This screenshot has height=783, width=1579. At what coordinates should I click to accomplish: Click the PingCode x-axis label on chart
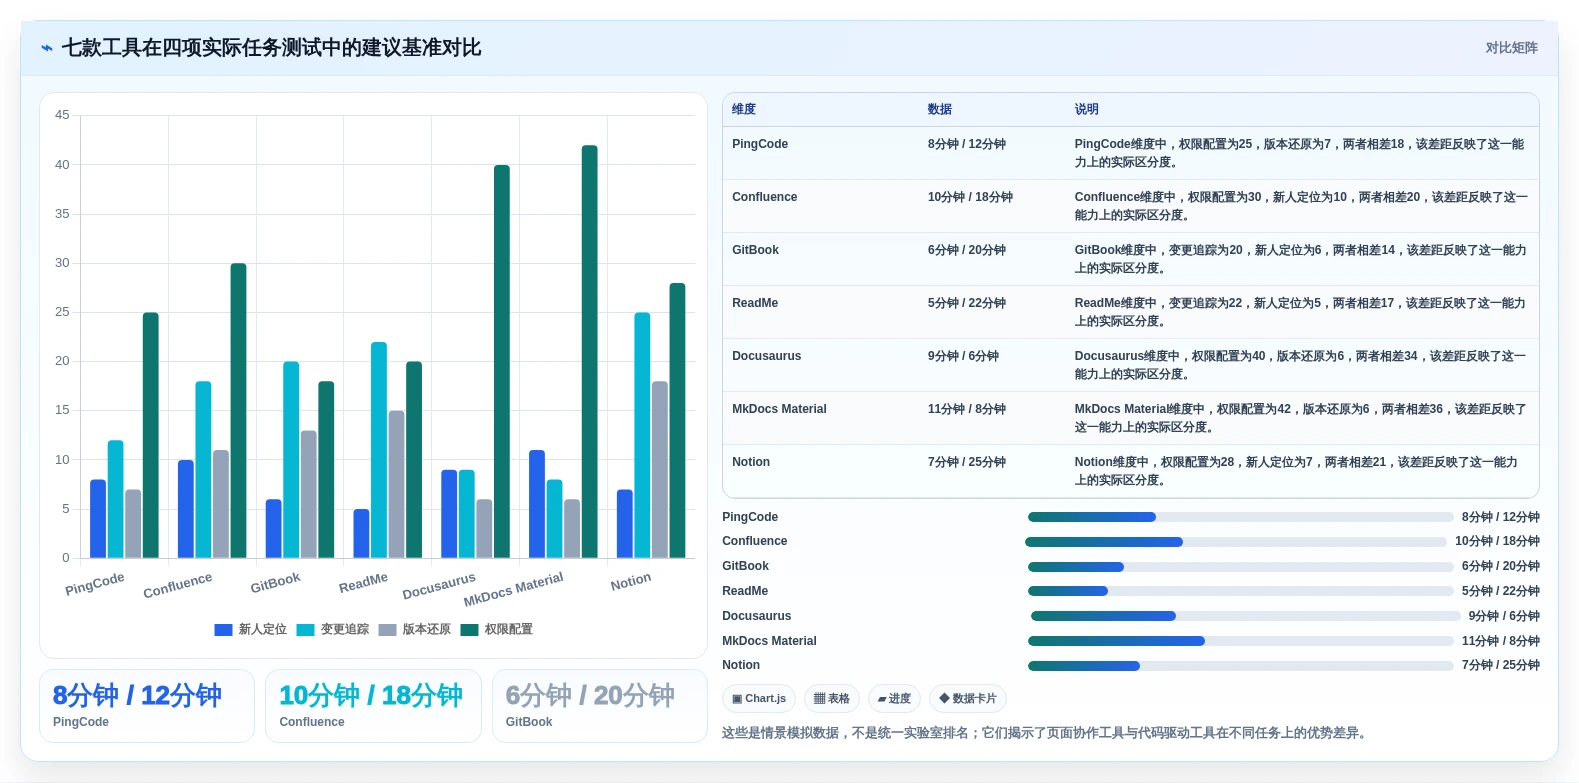95,584
